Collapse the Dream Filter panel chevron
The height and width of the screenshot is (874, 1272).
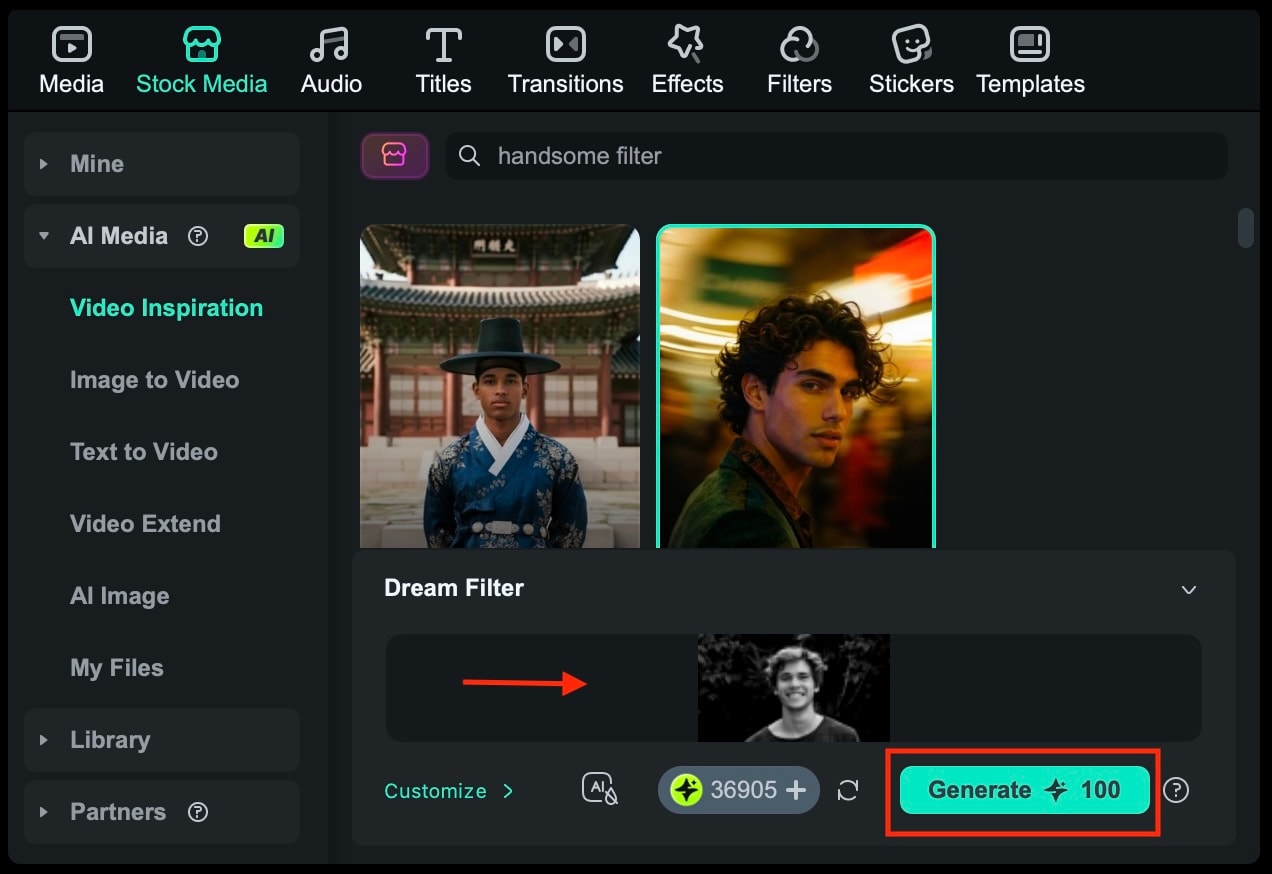point(1189,590)
